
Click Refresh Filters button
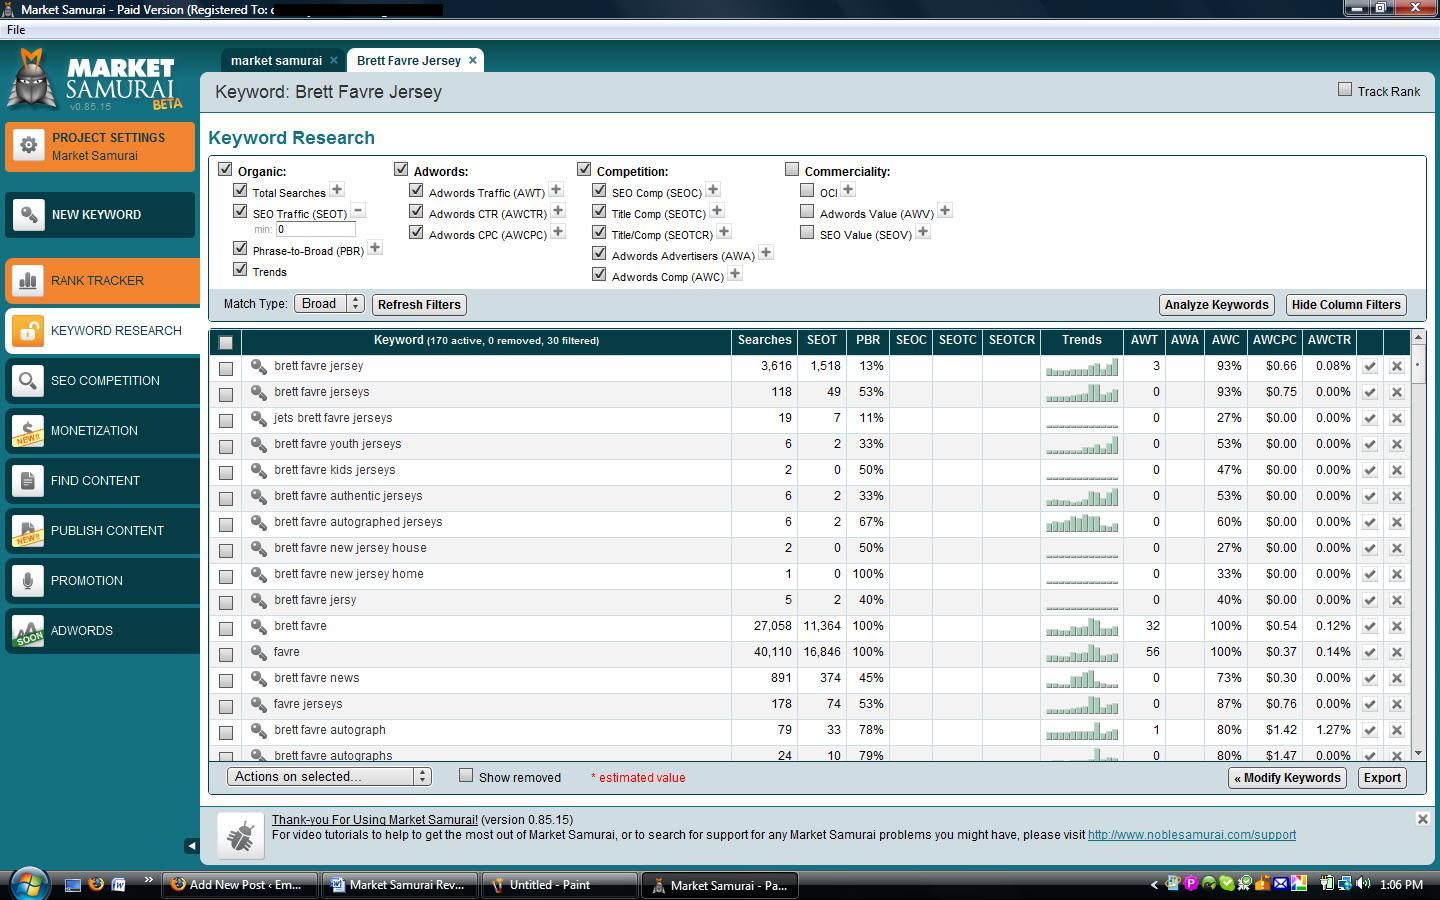tap(419, 305)
